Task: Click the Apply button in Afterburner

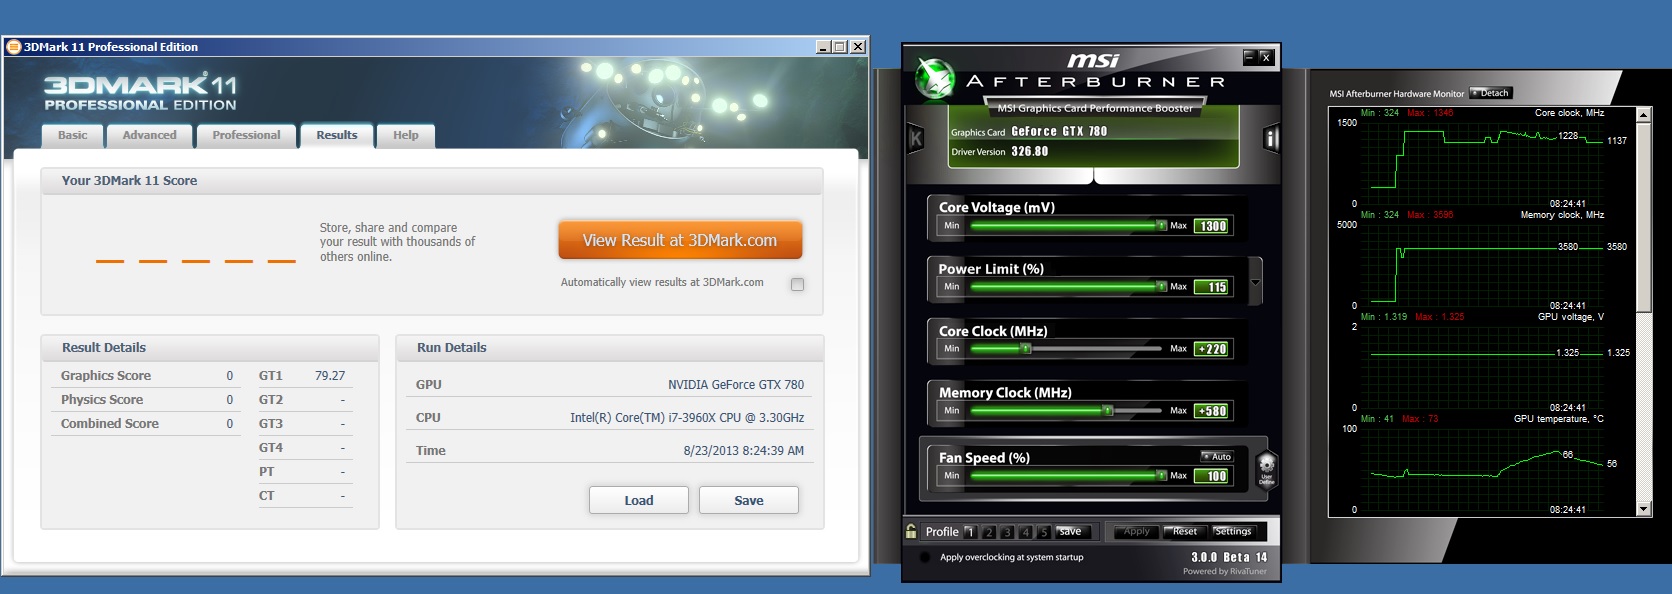Action: coord(1136,531)
